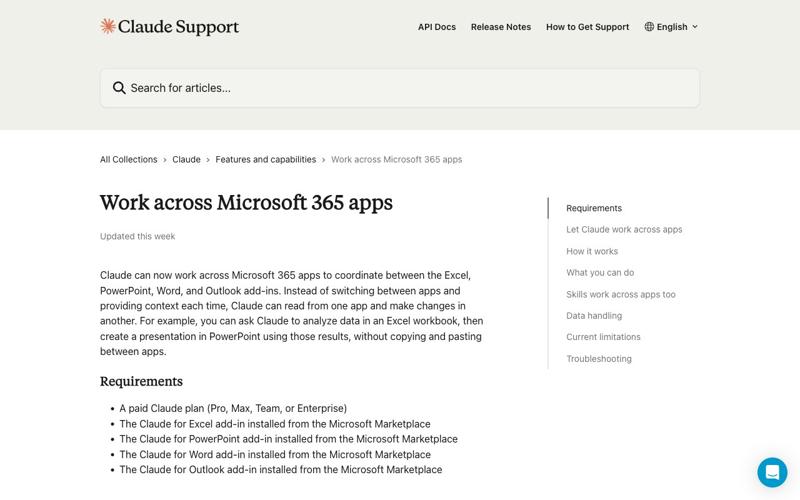
Task: Click the Claude for Outlook add-in bullet
Action: [281, 469]
